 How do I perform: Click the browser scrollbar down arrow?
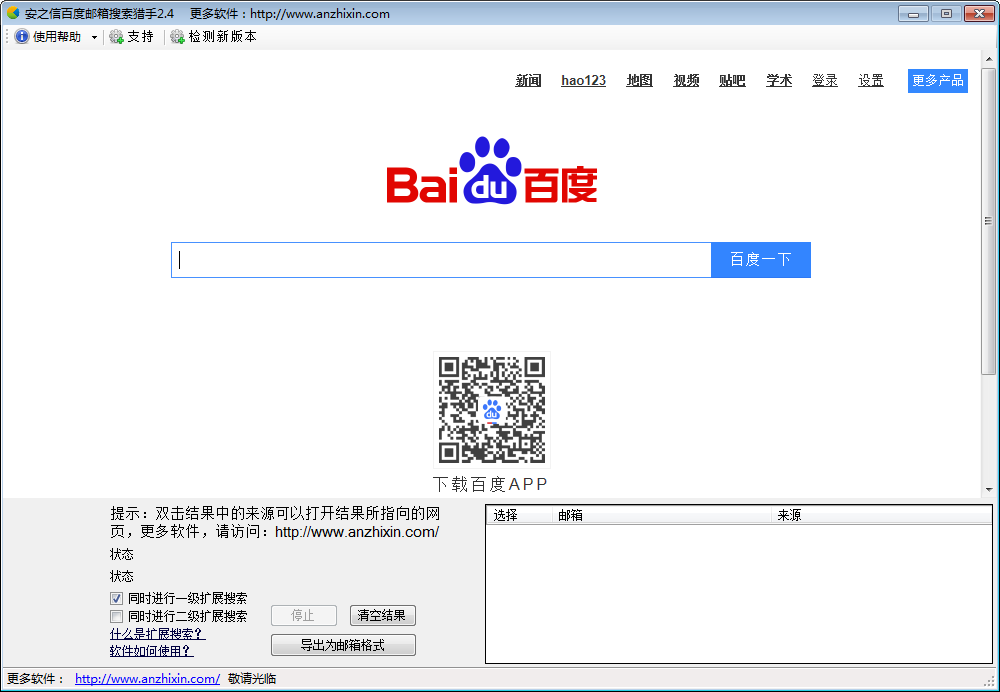[989, 490]
